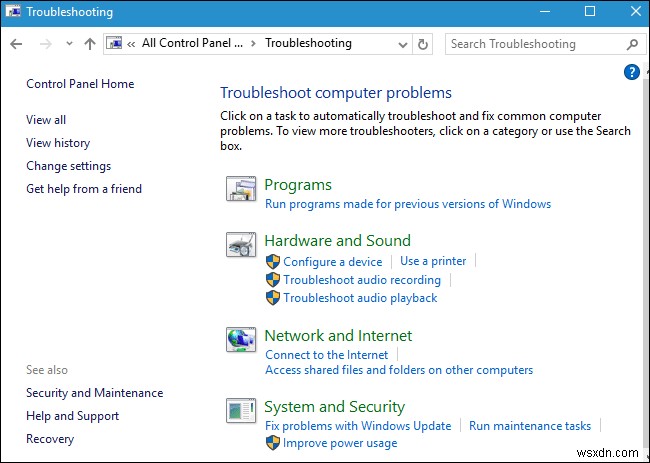Choose Get help from a friend
This screenshot has width=650, height=463.
[x=84, y=189]
